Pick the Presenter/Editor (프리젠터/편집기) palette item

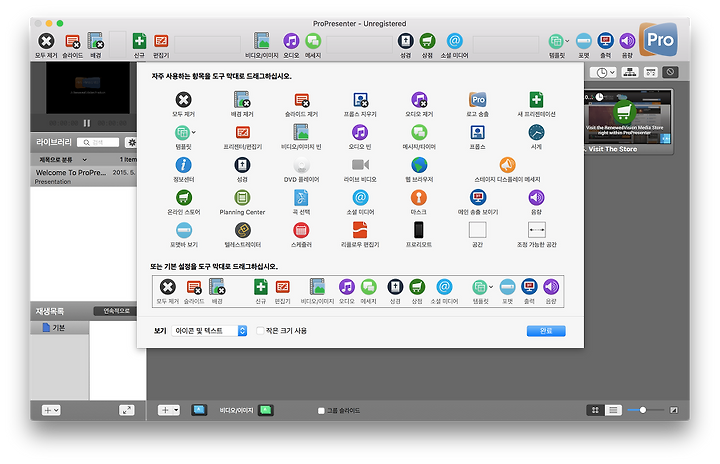(242, 137)
